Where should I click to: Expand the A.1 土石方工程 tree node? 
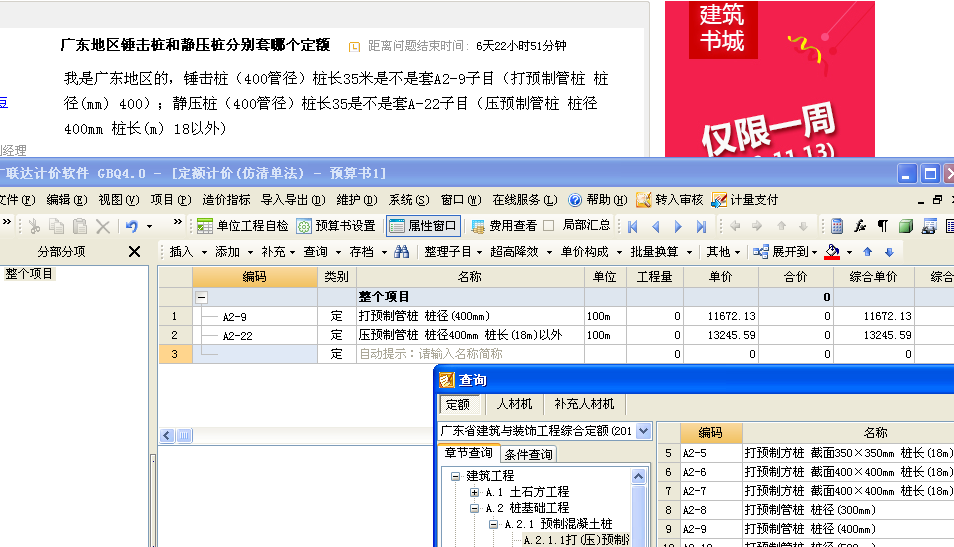pyautogui.click(x=475, y=492)
